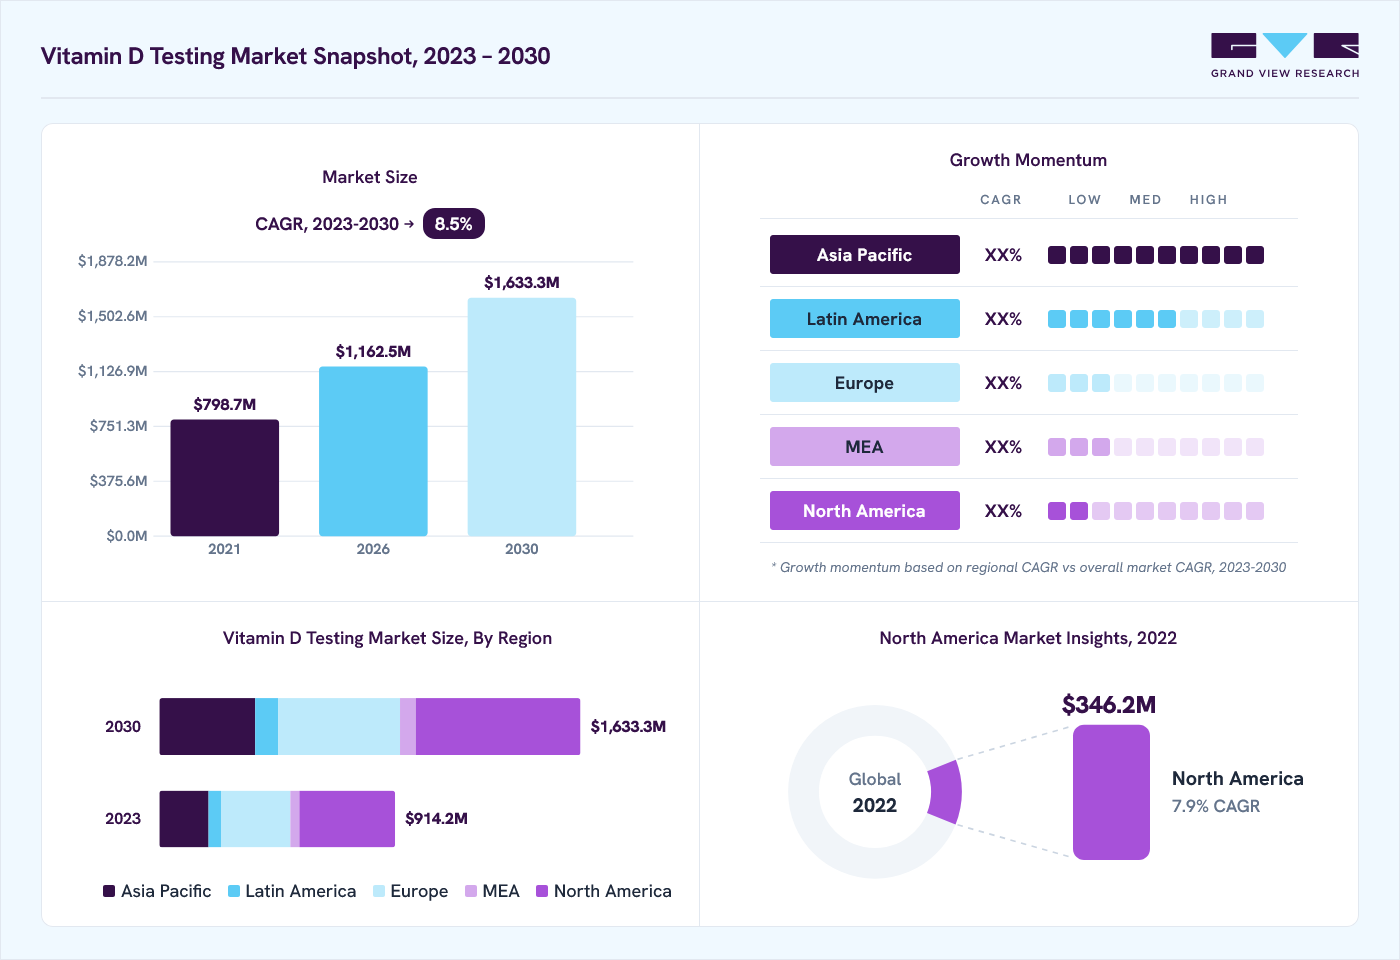The image size is (1400, 960).
Task: Click the Grand View Research logo
Action: click(x=1285, y=56)
